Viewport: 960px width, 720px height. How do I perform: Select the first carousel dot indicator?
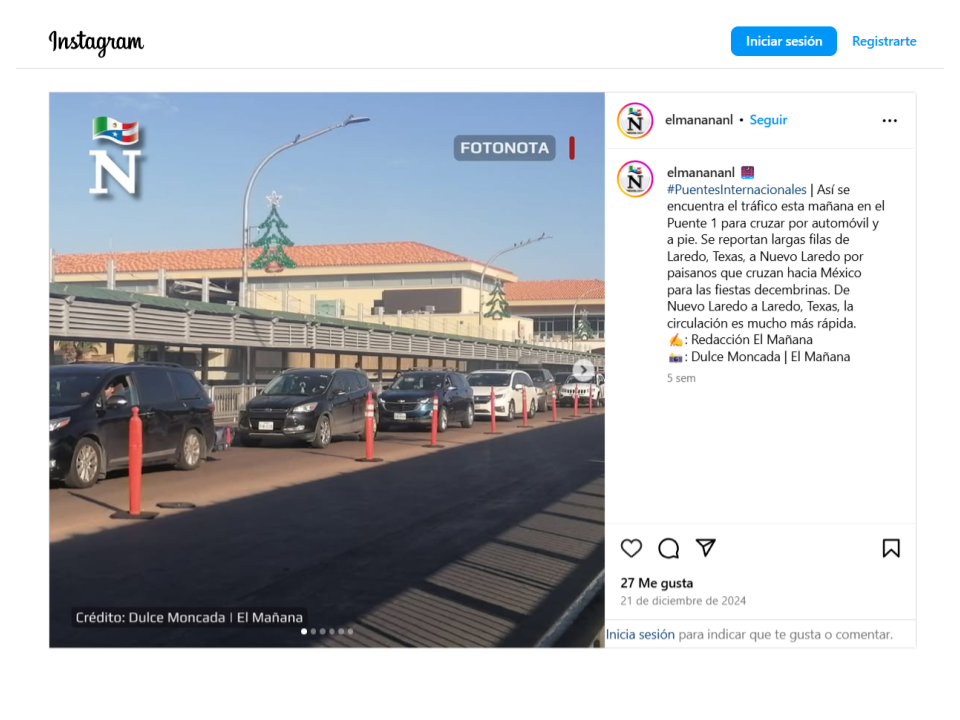[304, 631]
